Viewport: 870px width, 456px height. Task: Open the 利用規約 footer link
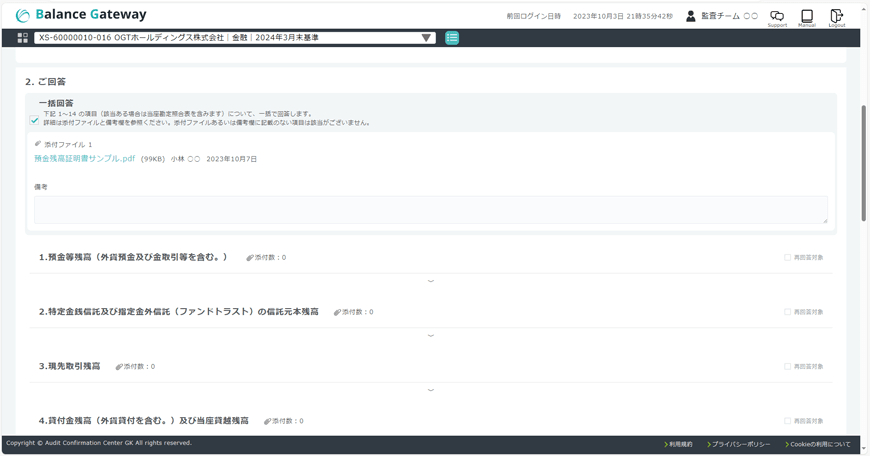point(680,444)
